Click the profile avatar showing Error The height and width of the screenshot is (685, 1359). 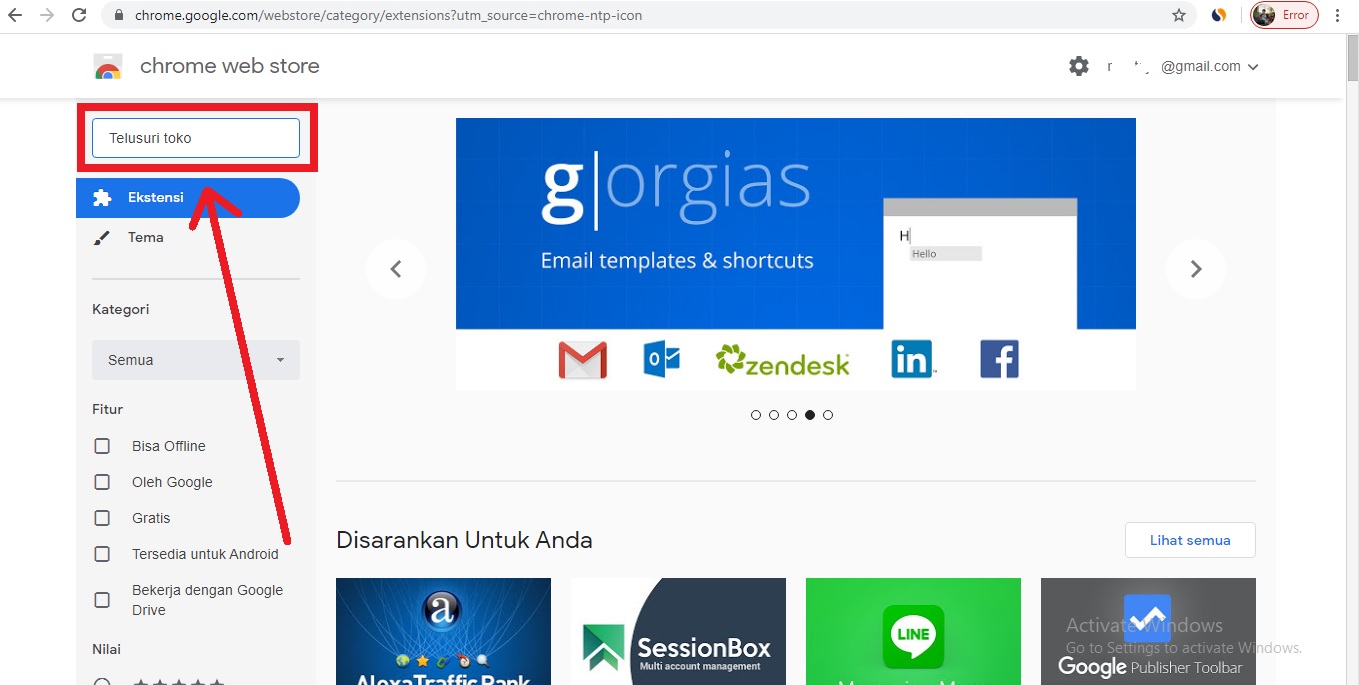coord(1284,15)
